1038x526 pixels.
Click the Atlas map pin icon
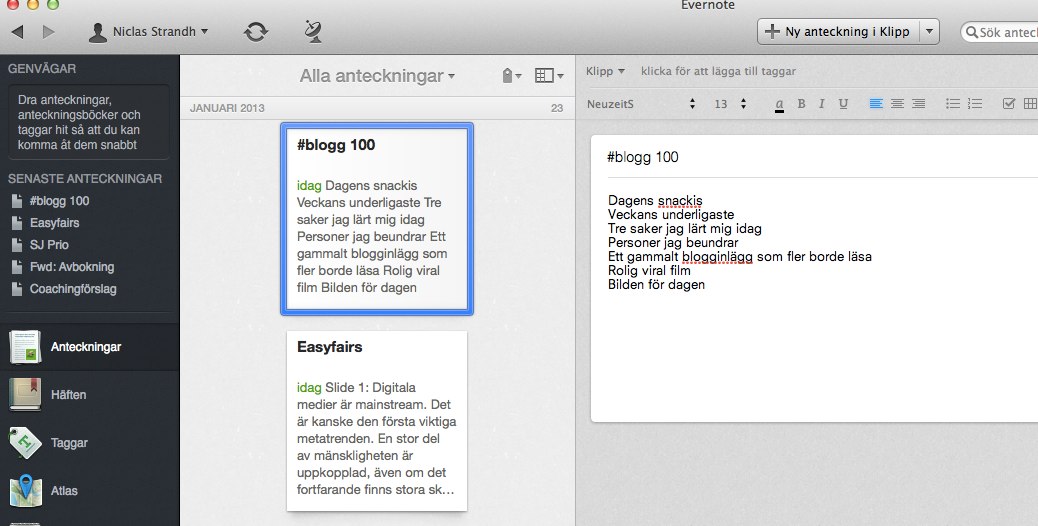coord(25,491)
